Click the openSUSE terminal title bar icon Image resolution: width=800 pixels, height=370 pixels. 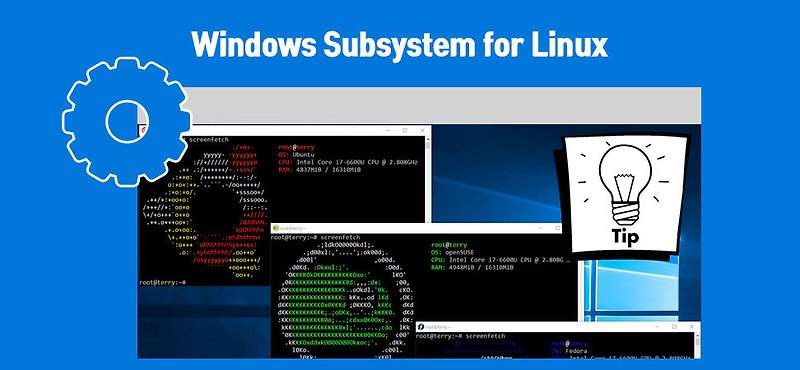(276, 228)
